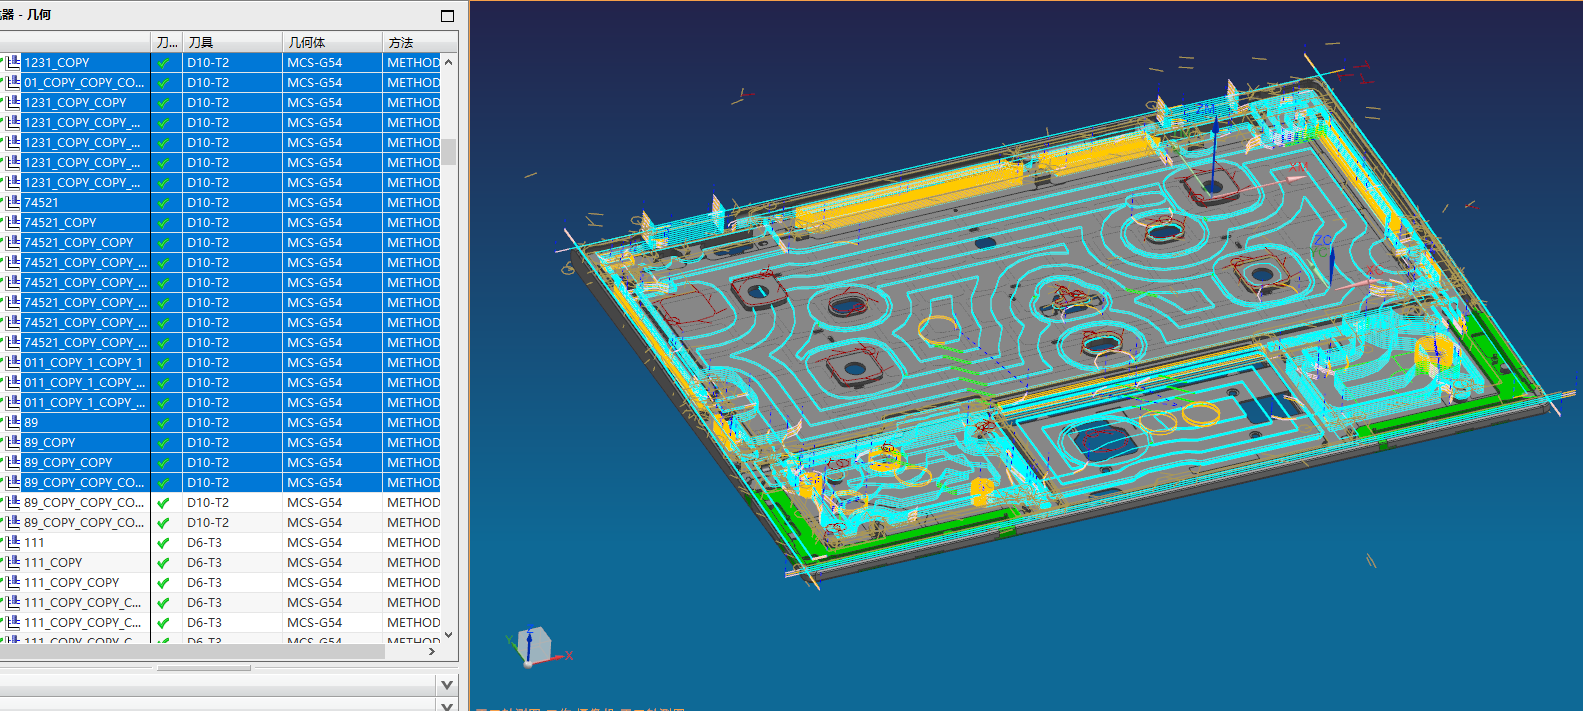This screenshot has width=1583, height=711.
Task: Sort by the 刀具 column header
Action: point(232,42)
